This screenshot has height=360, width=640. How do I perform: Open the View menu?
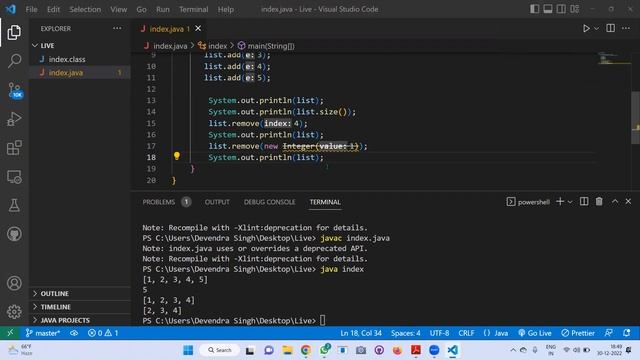118,9
